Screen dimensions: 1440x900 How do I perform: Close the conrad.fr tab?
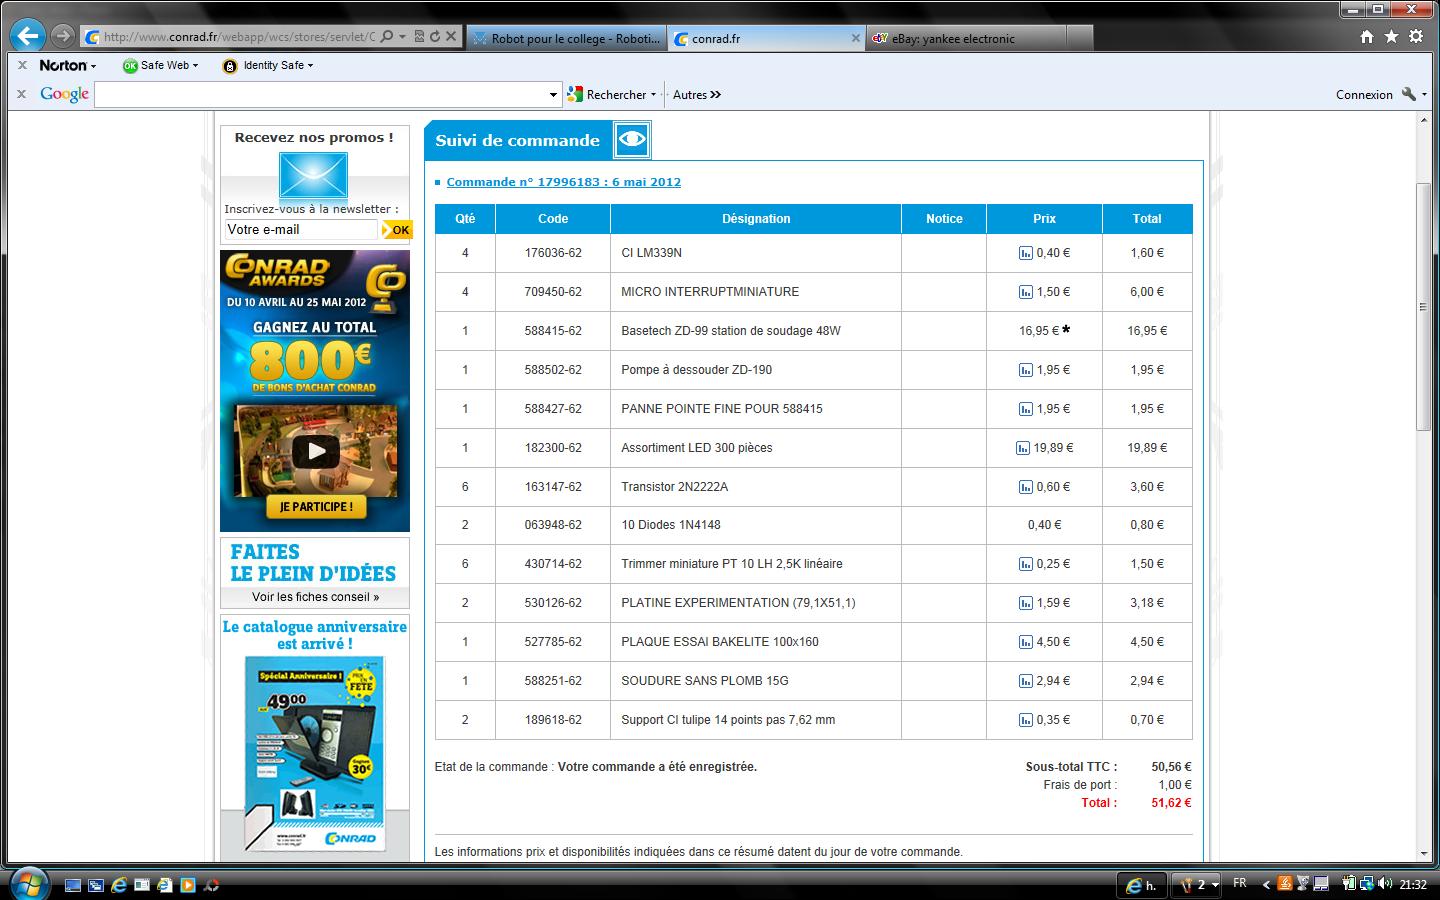point(856,38)
